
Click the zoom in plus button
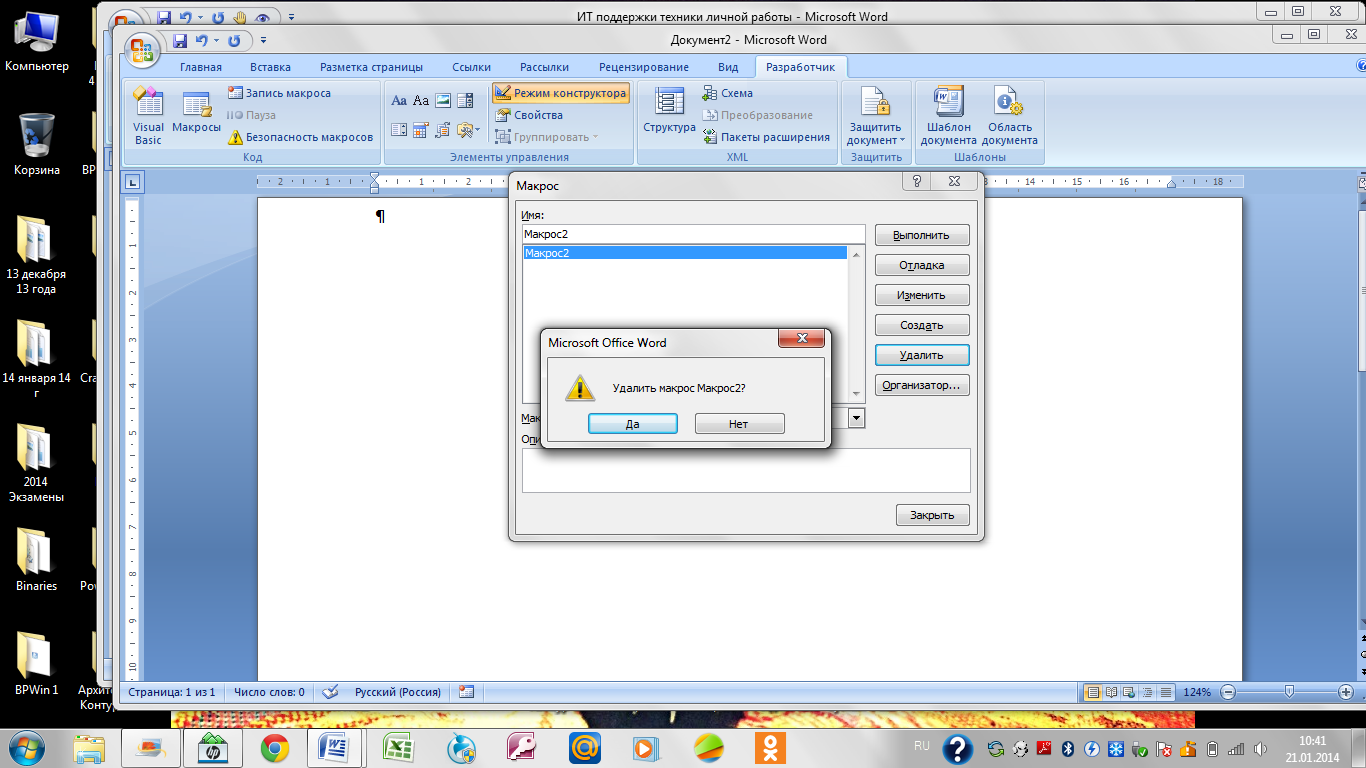tap(1344, 692)
